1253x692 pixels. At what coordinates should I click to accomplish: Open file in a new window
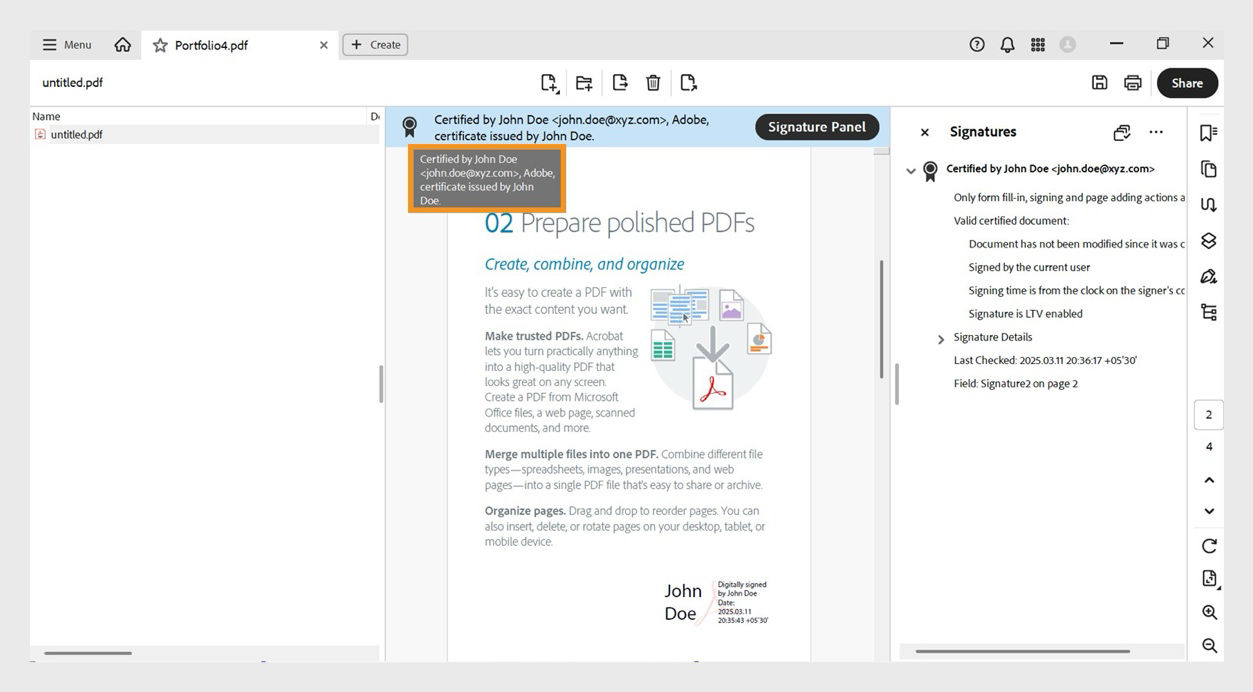tap(687, 82)
